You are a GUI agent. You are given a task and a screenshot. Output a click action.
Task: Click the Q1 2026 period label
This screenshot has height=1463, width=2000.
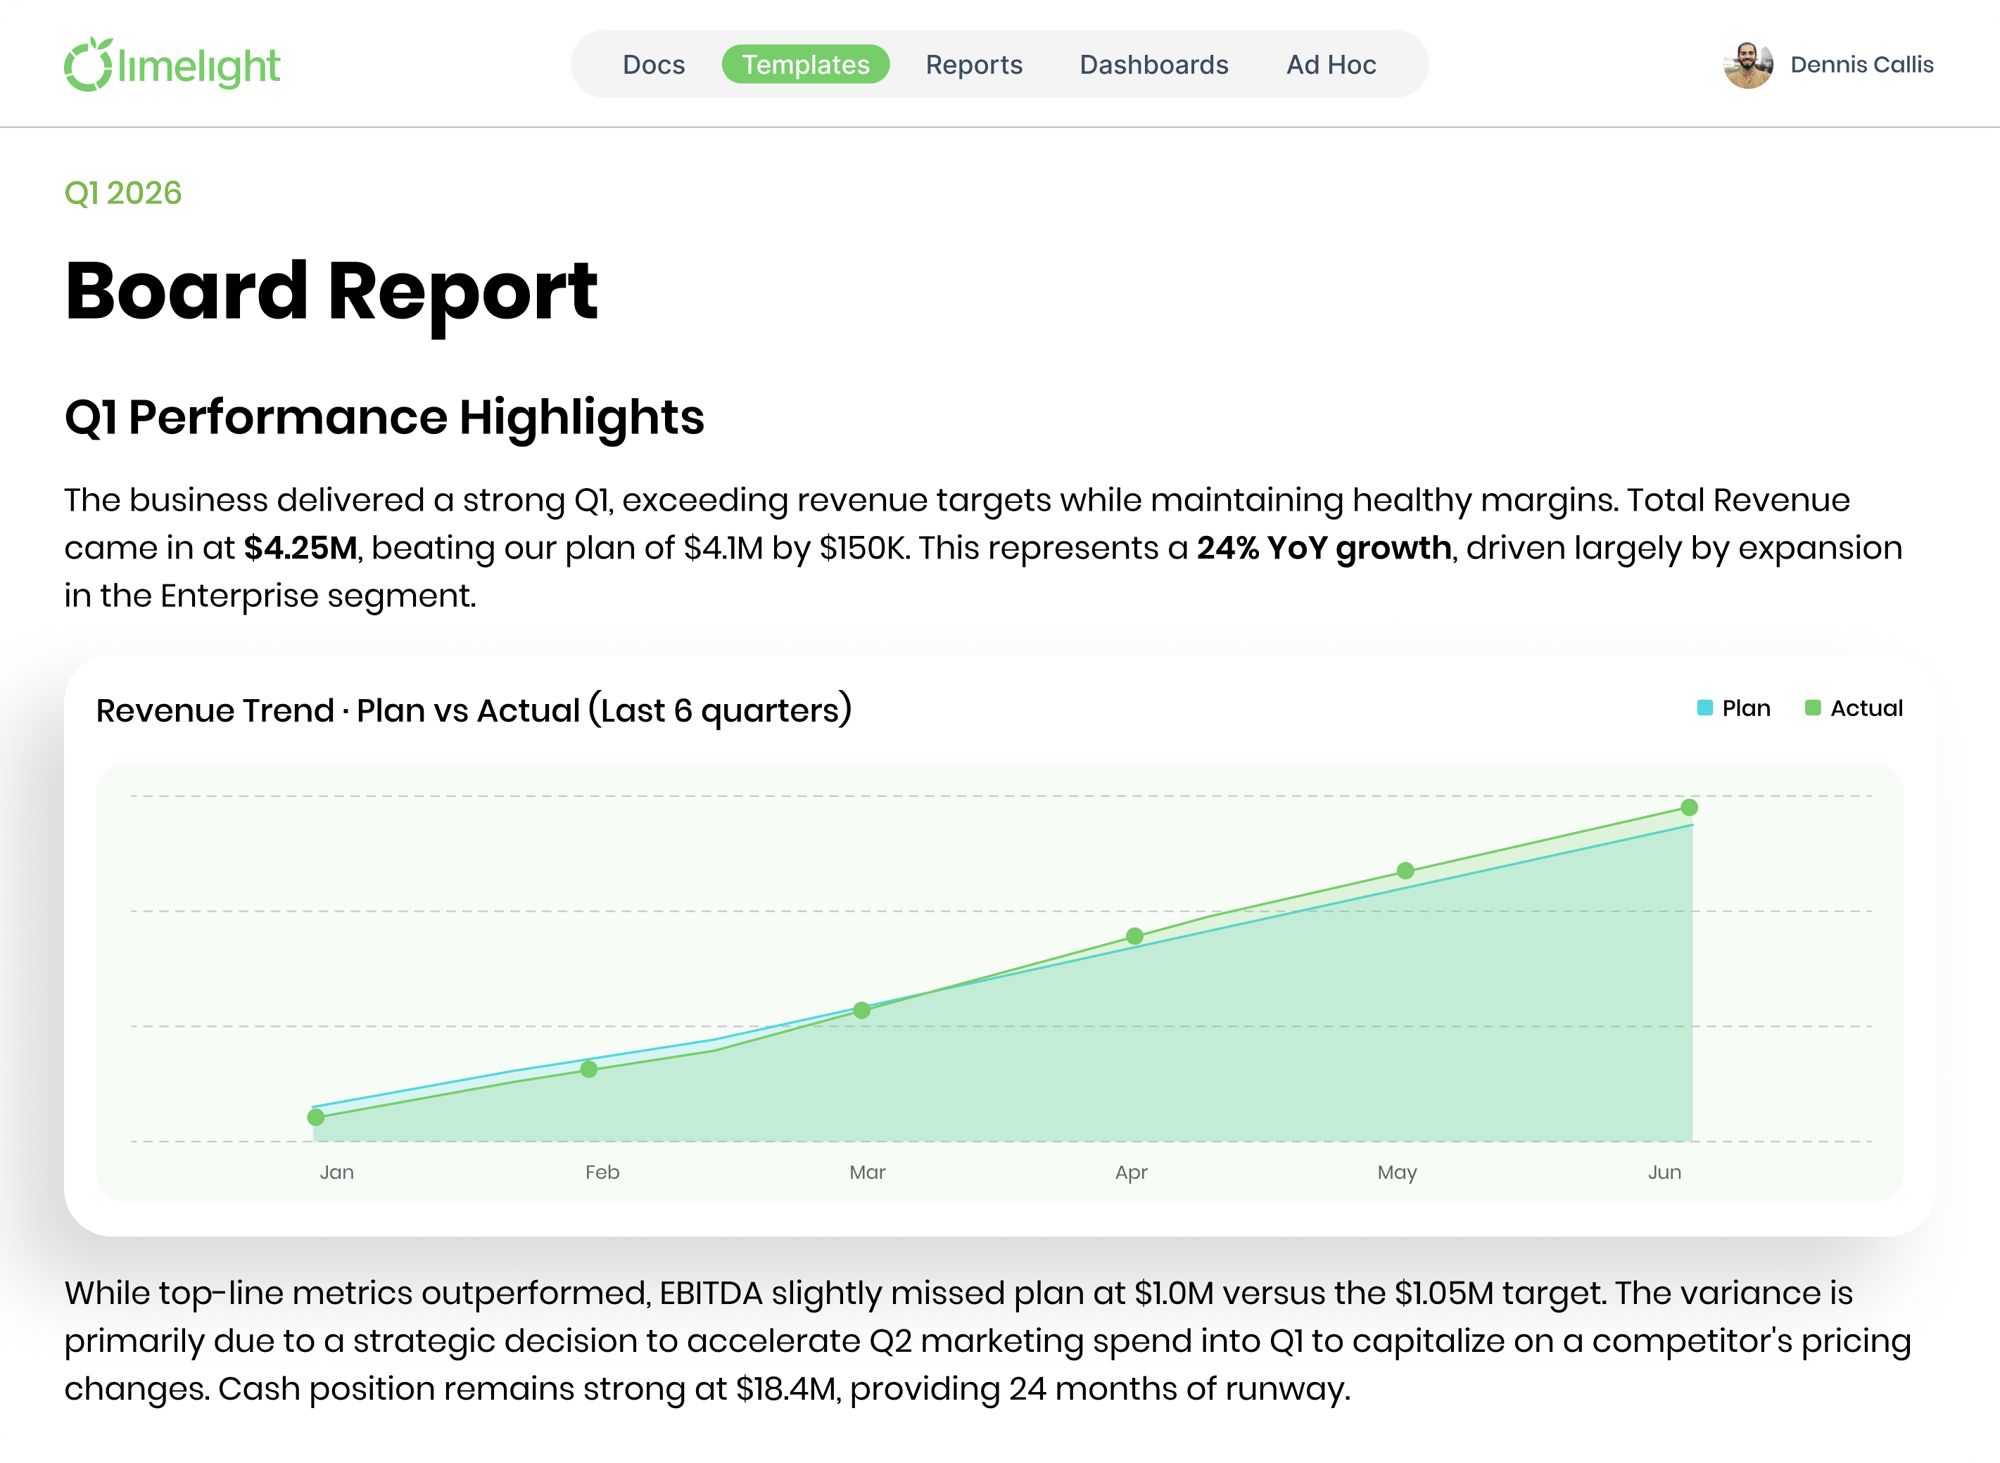[x=123, y=193]
